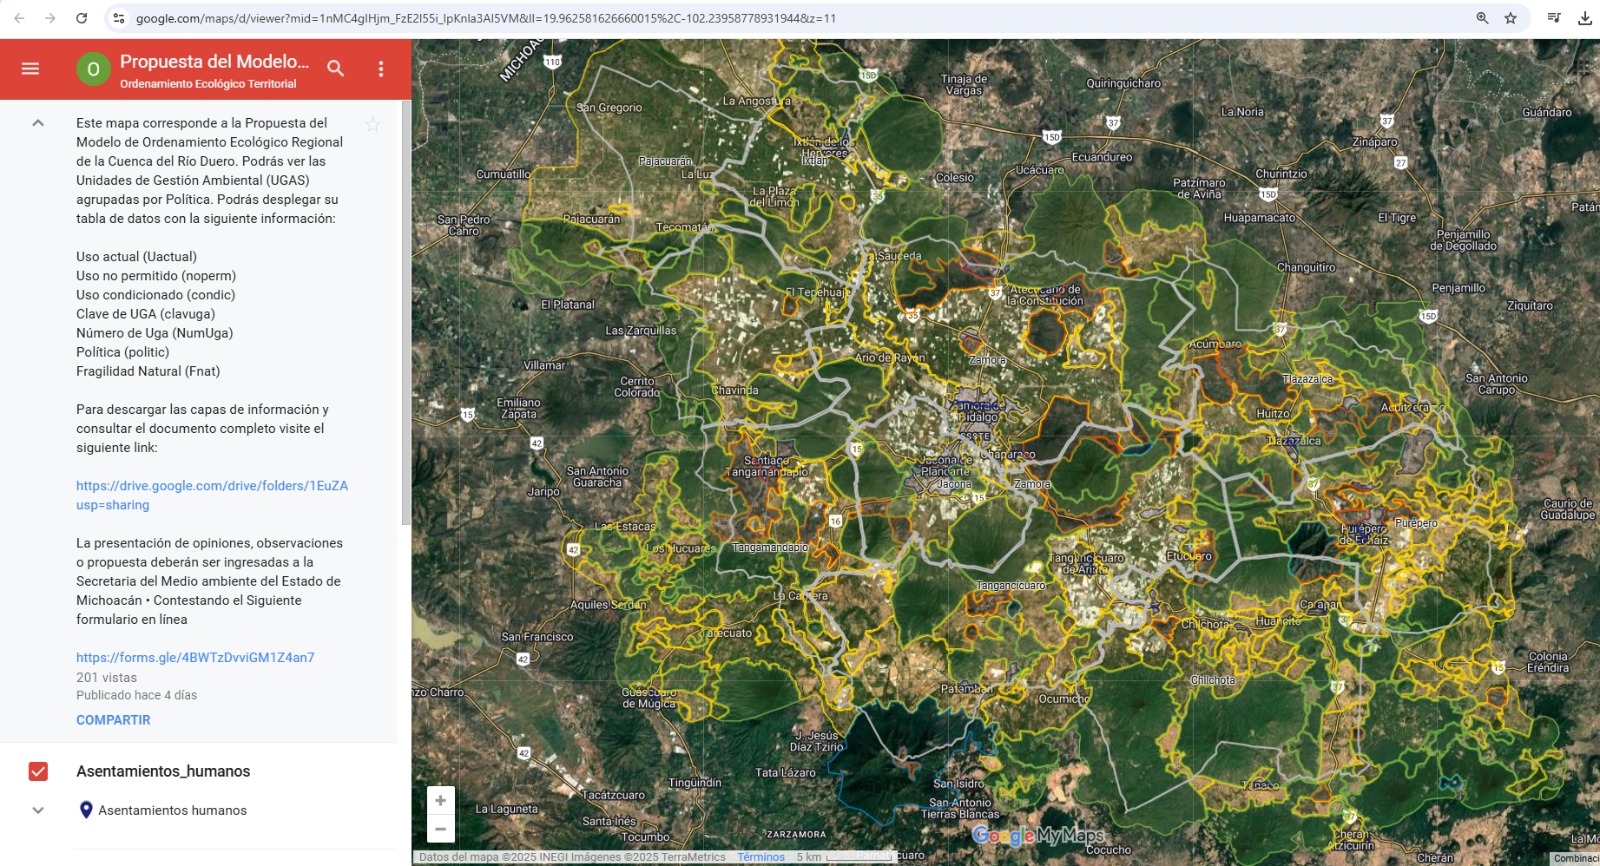1600x866 pixels.
Task: Click the green O owner avatar
Action: click(93, 69)
